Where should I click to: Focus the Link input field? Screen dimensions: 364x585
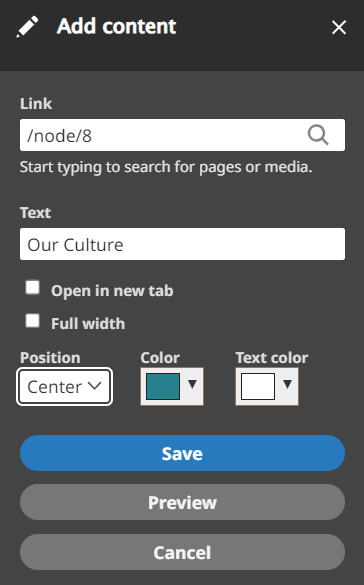pos(182,135)
